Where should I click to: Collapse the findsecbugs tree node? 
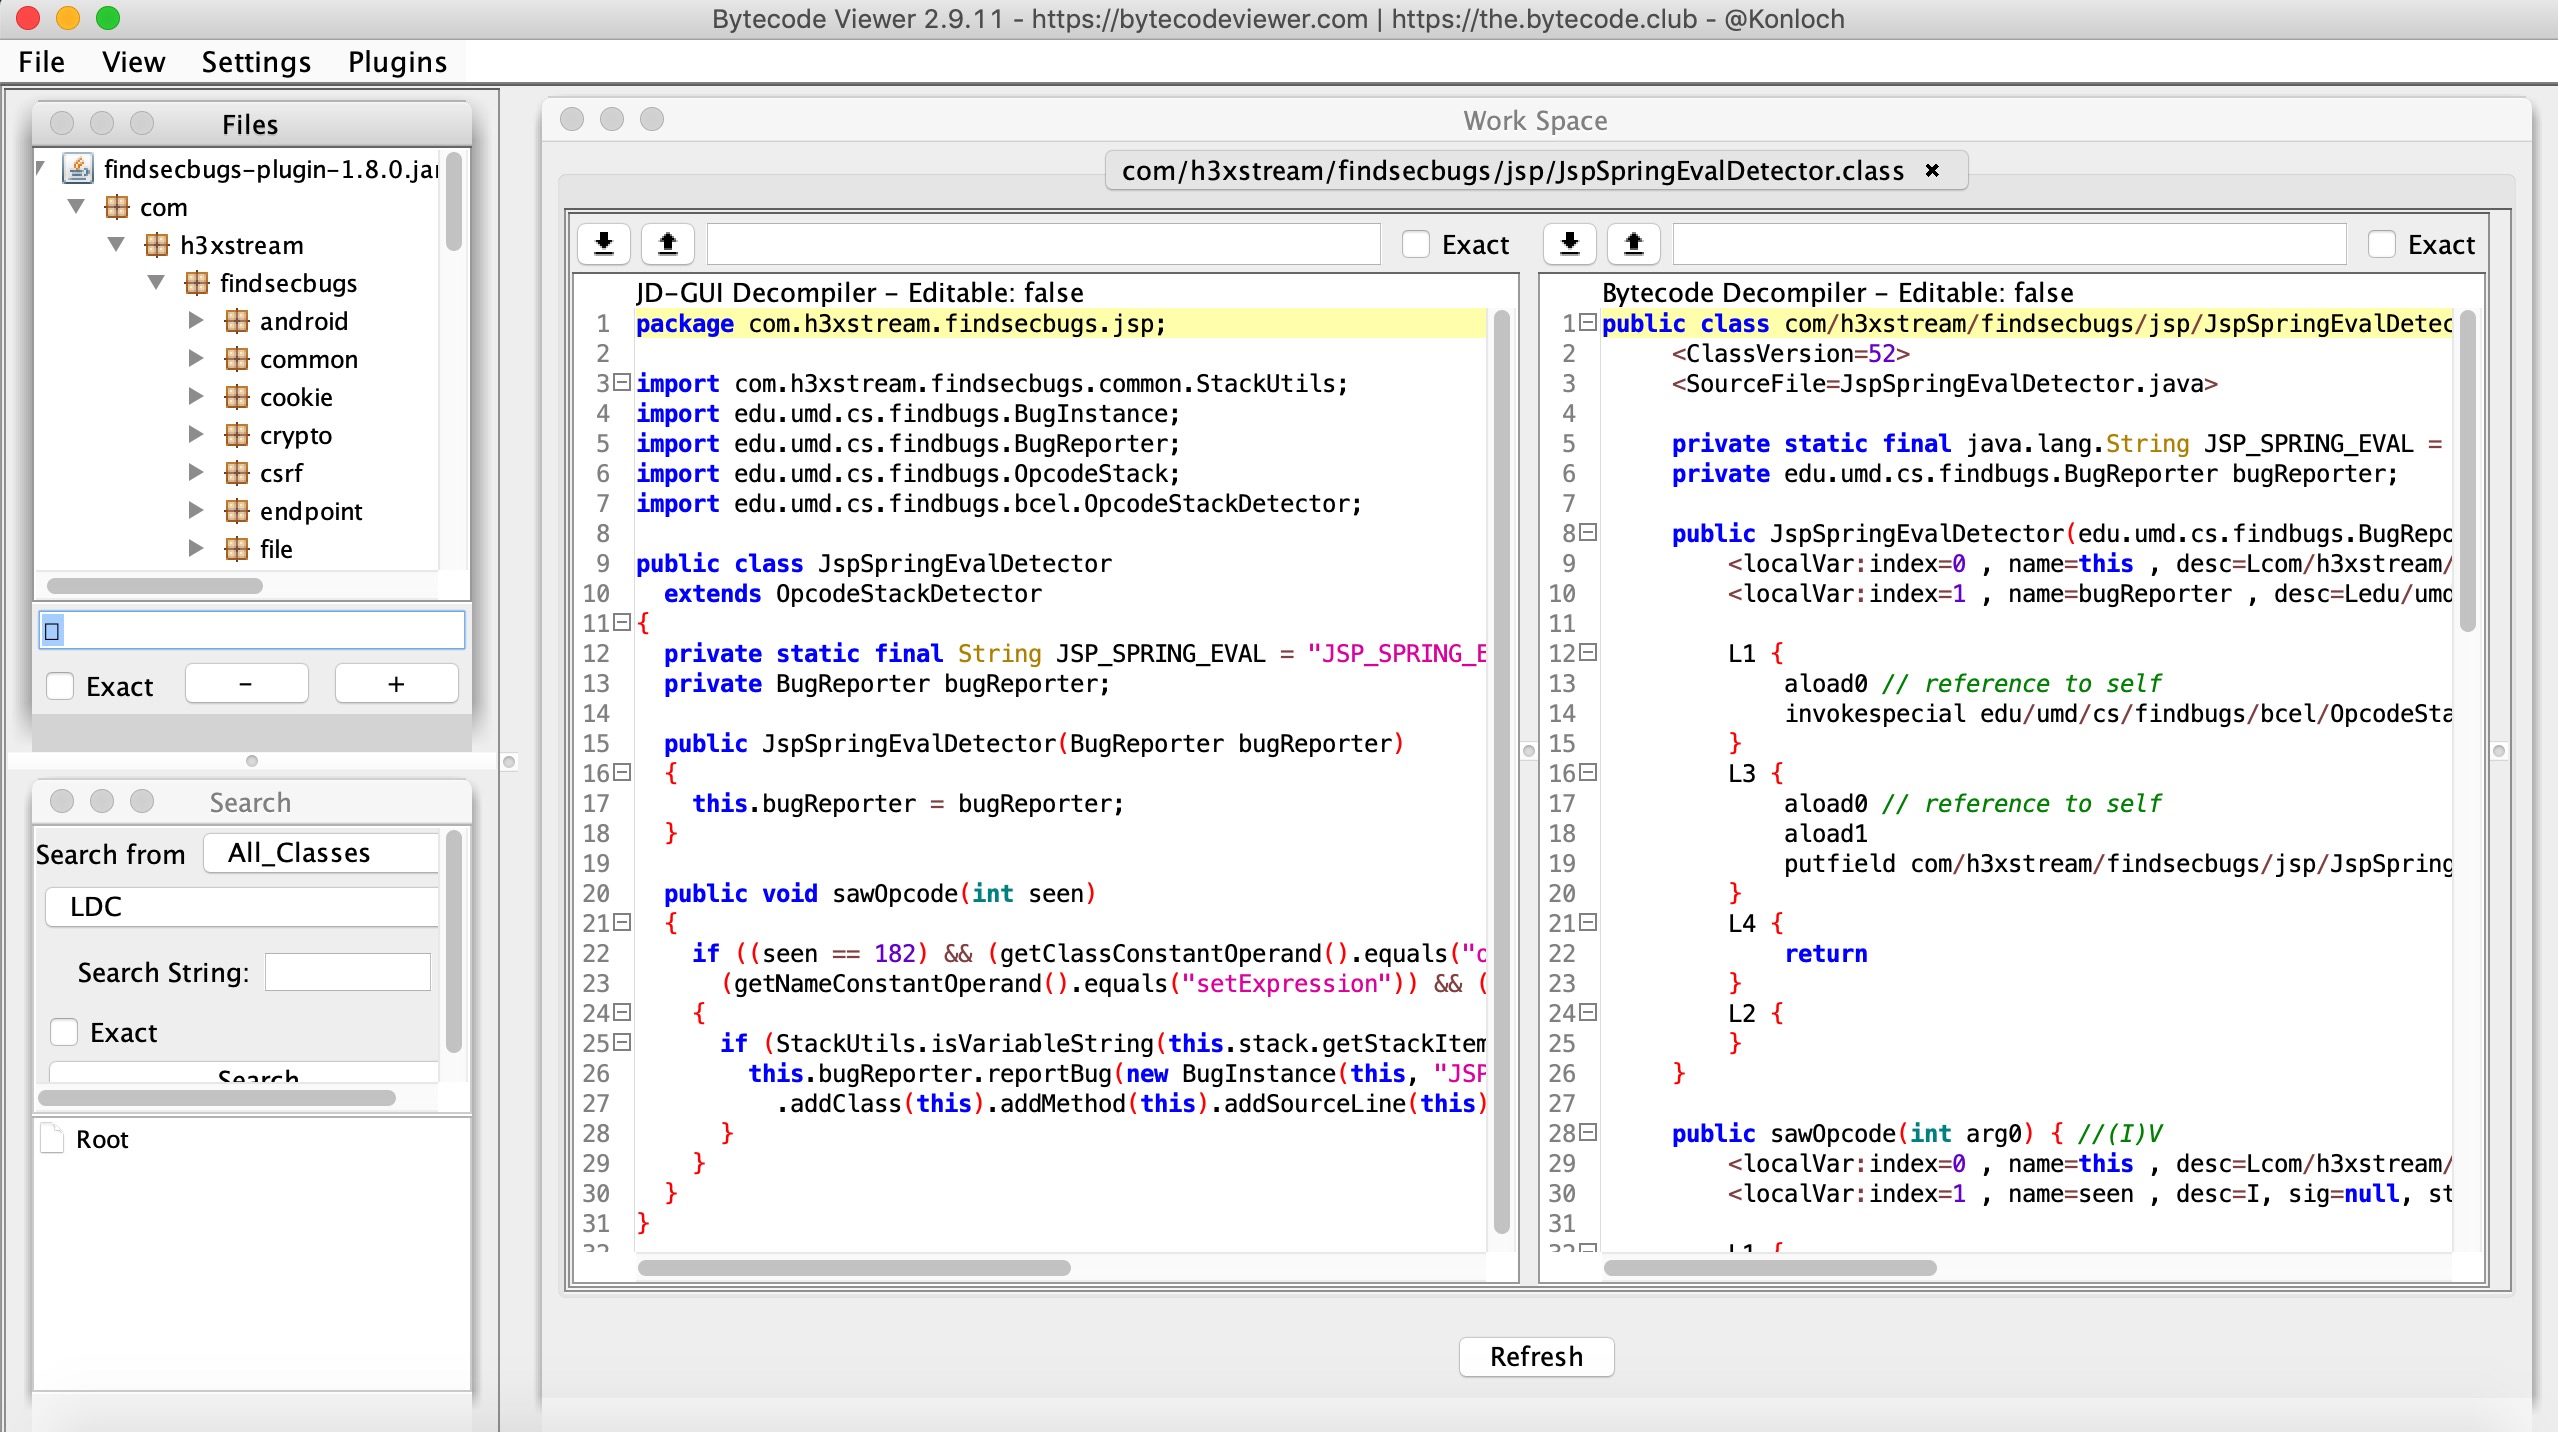[x=156, y=282]
